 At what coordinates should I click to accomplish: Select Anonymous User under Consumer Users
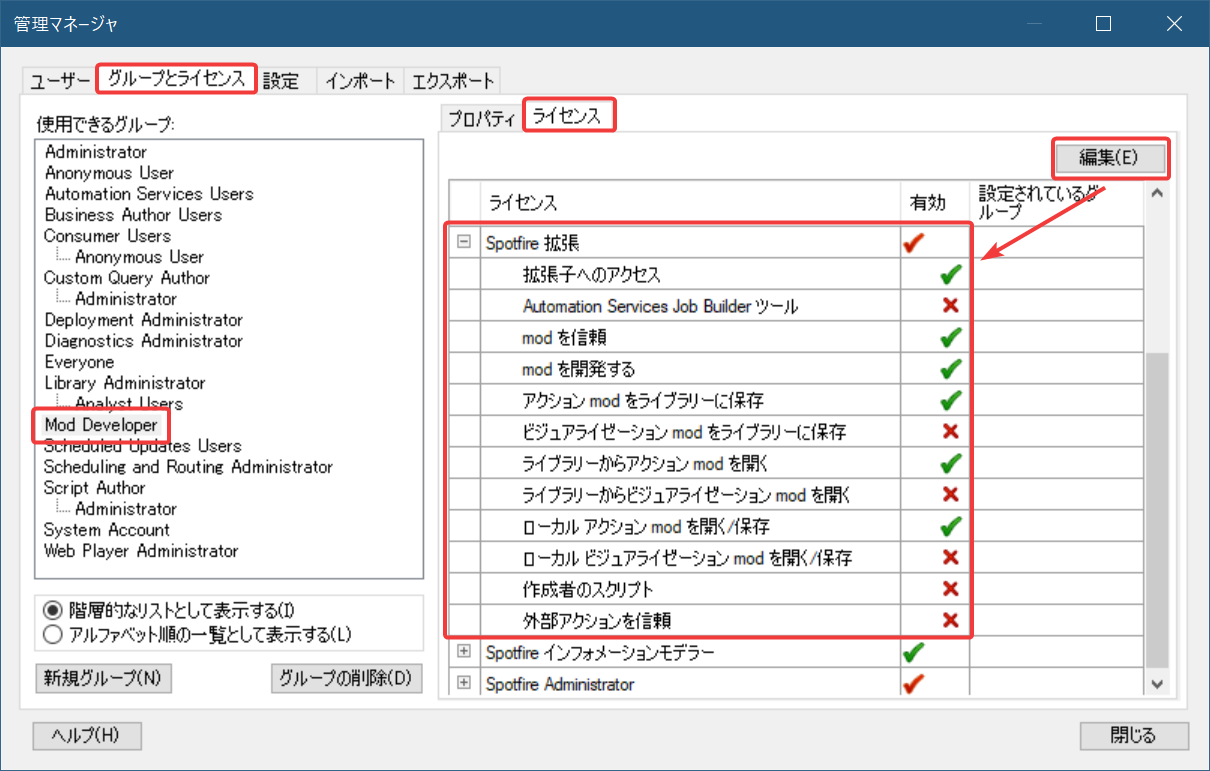point(139,257)
